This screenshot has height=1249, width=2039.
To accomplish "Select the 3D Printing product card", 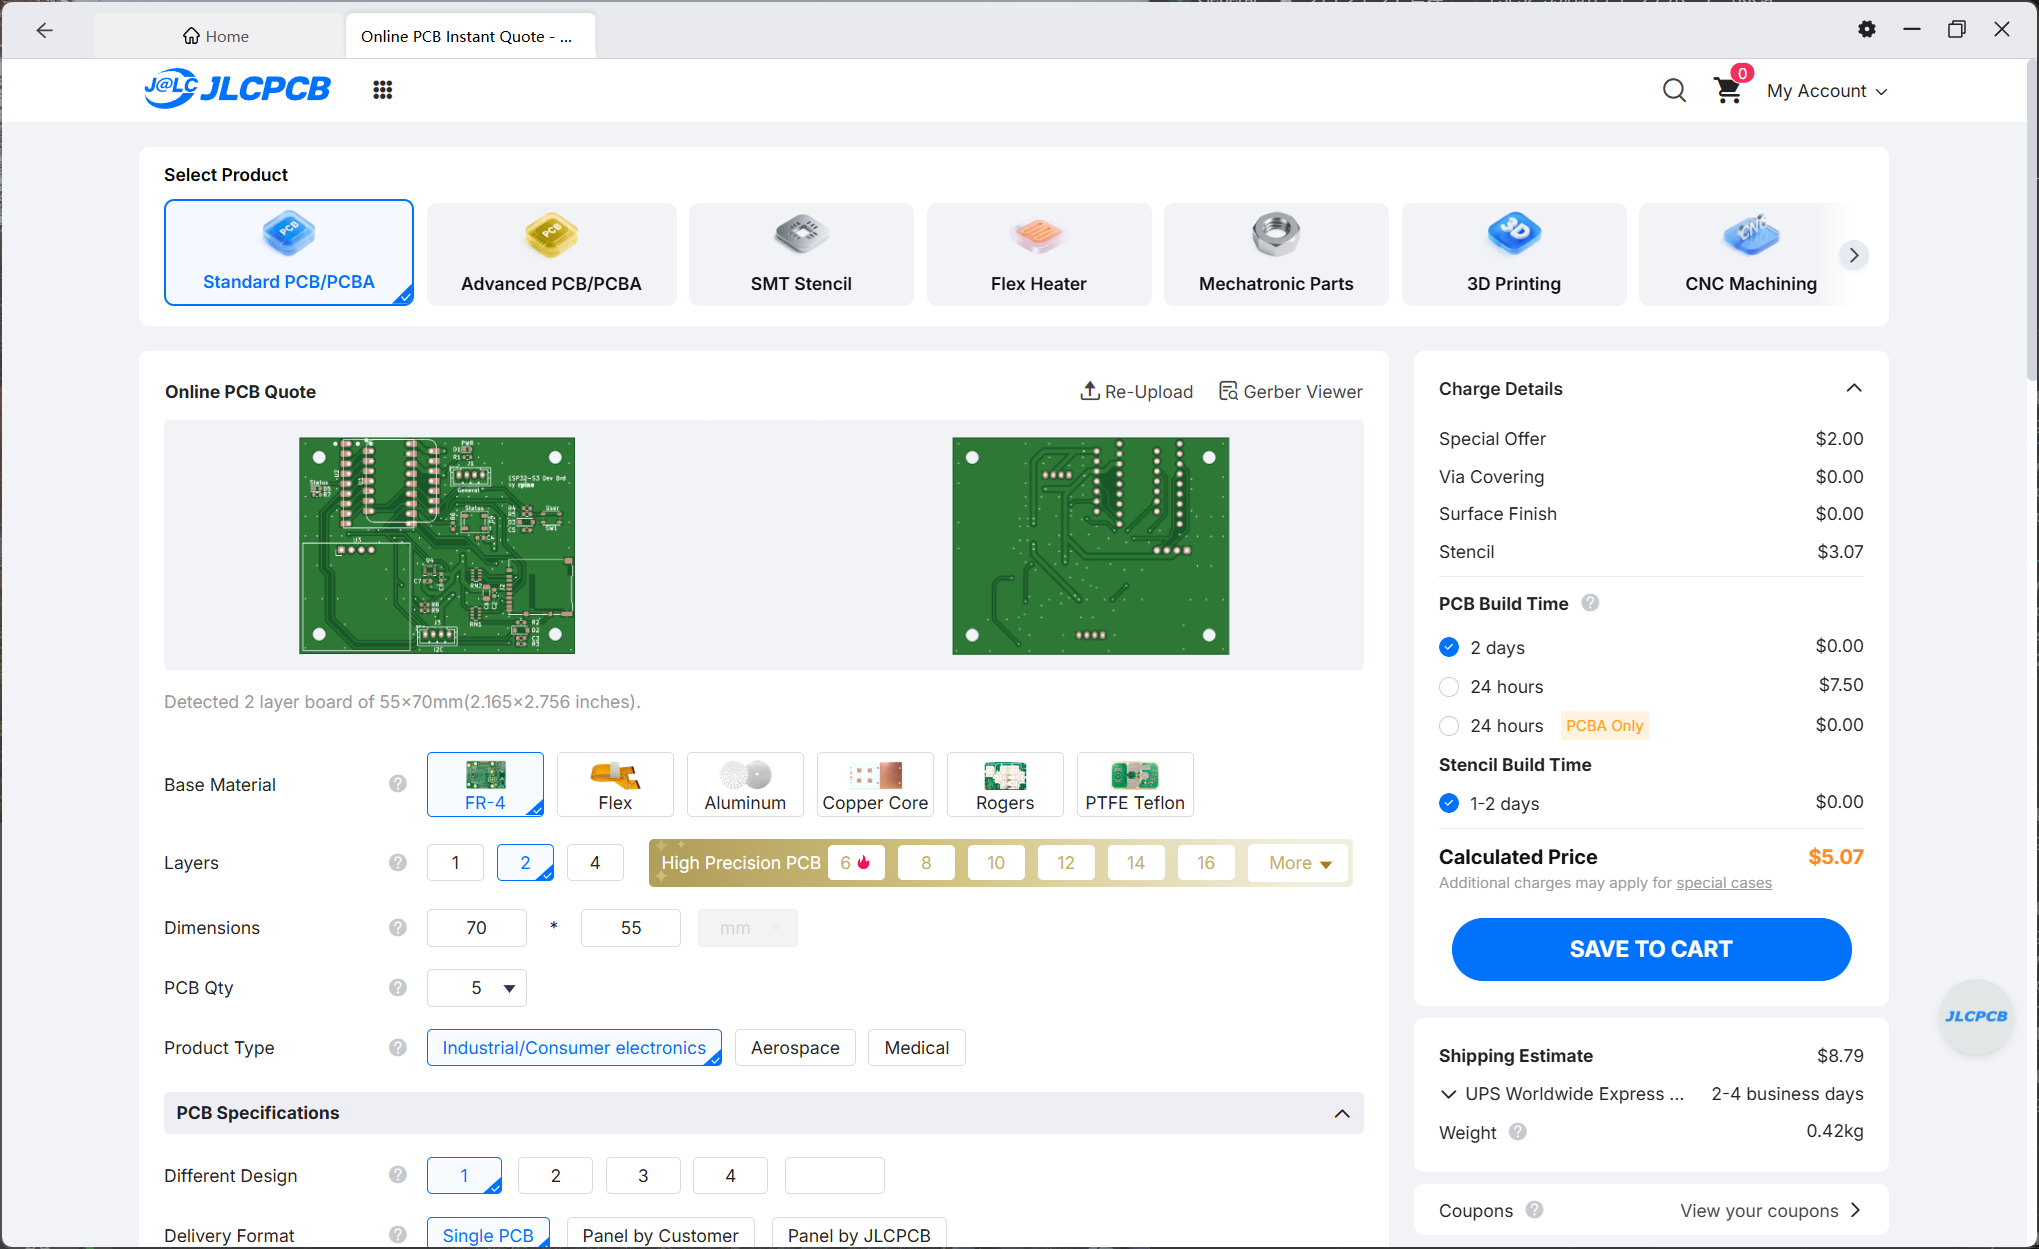I will 1514,254.
